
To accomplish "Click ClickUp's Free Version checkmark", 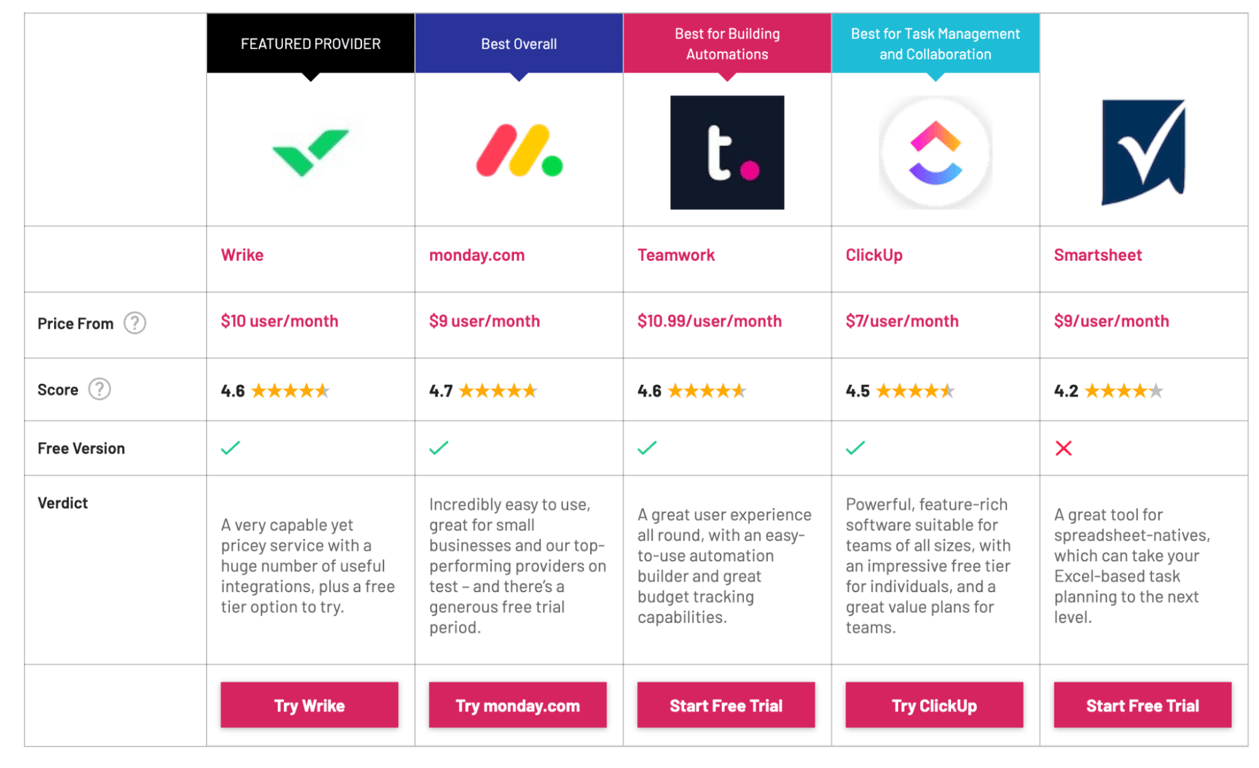I will click(x=855, y=448).
